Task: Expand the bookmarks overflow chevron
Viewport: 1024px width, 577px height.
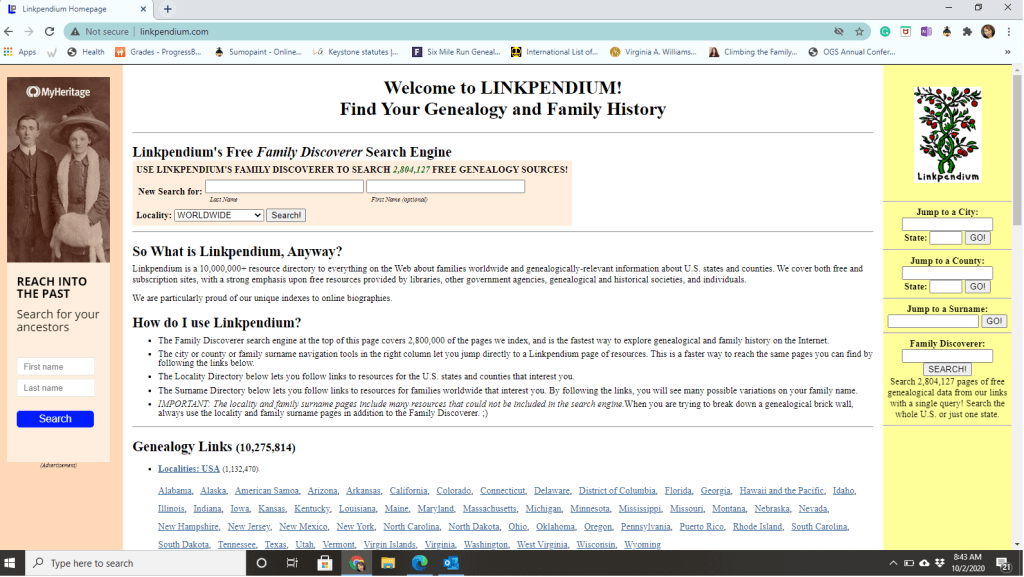Action: coord(1009,52)
